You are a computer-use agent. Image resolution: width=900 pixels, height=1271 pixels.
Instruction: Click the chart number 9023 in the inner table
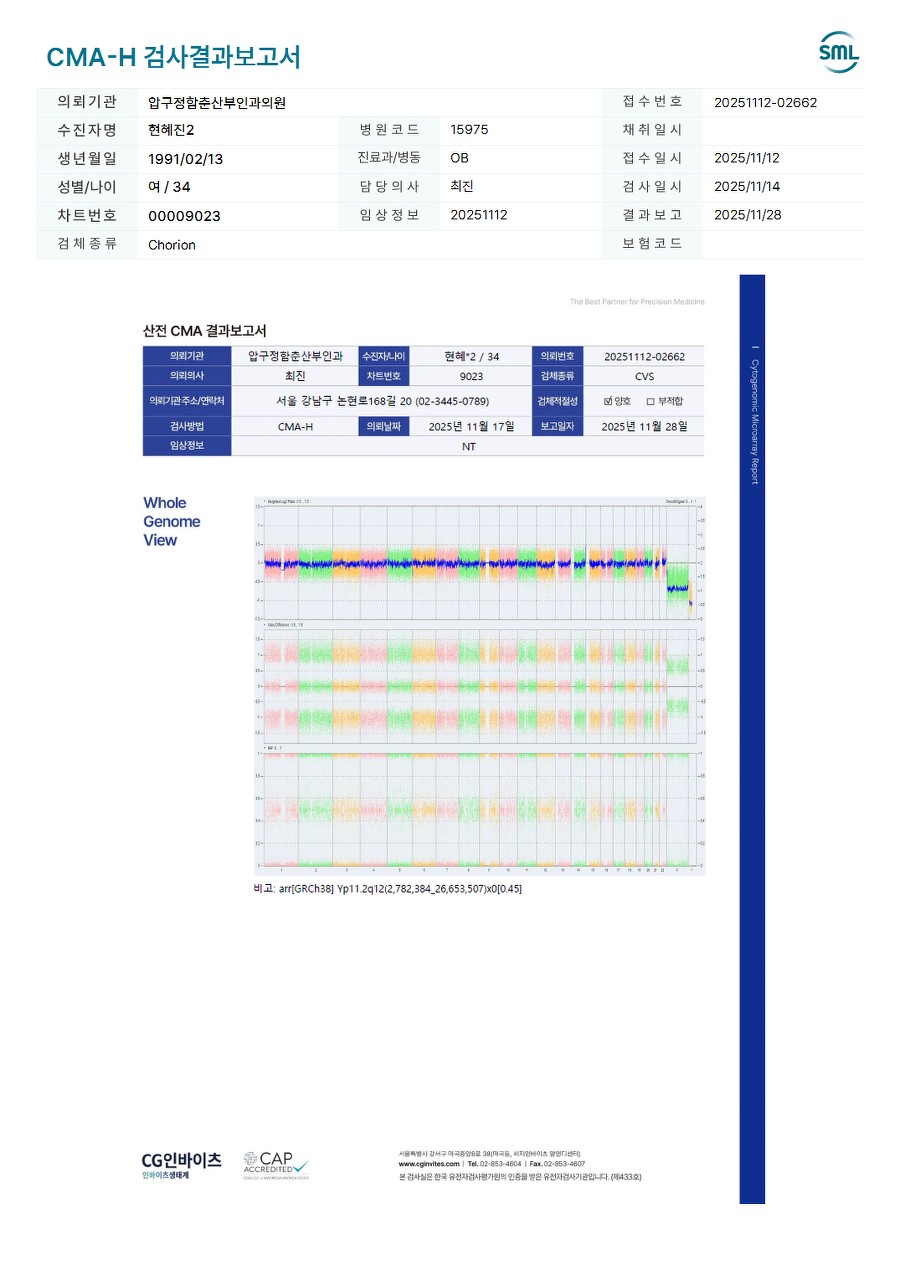tap(472, 376)
